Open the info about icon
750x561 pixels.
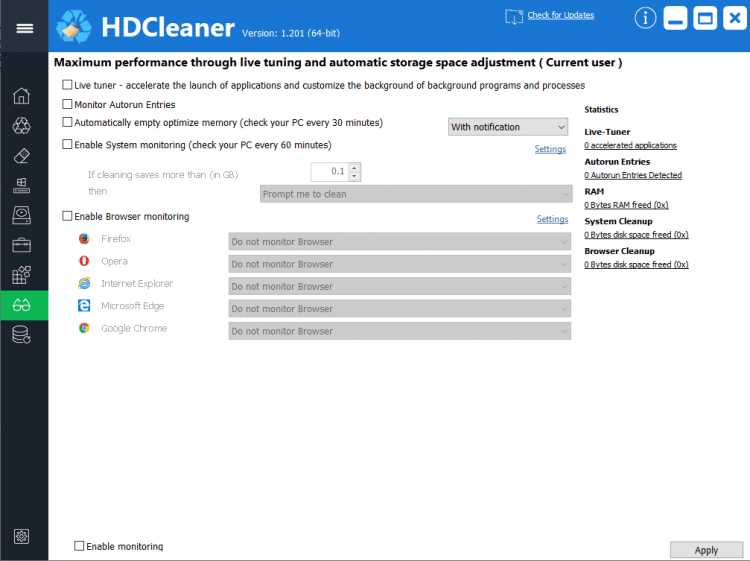click(x=645, y=18)
